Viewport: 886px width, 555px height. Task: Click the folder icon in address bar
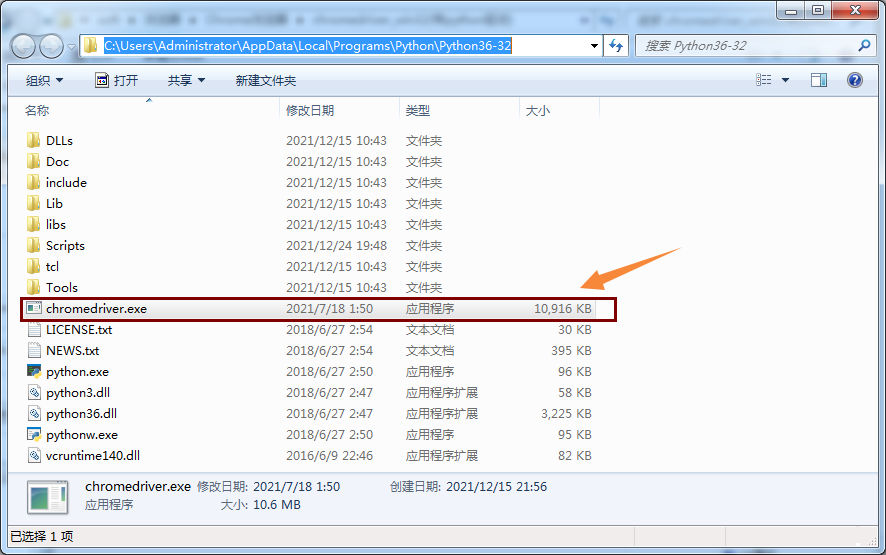pyautogui.click(x=90, y=45)
